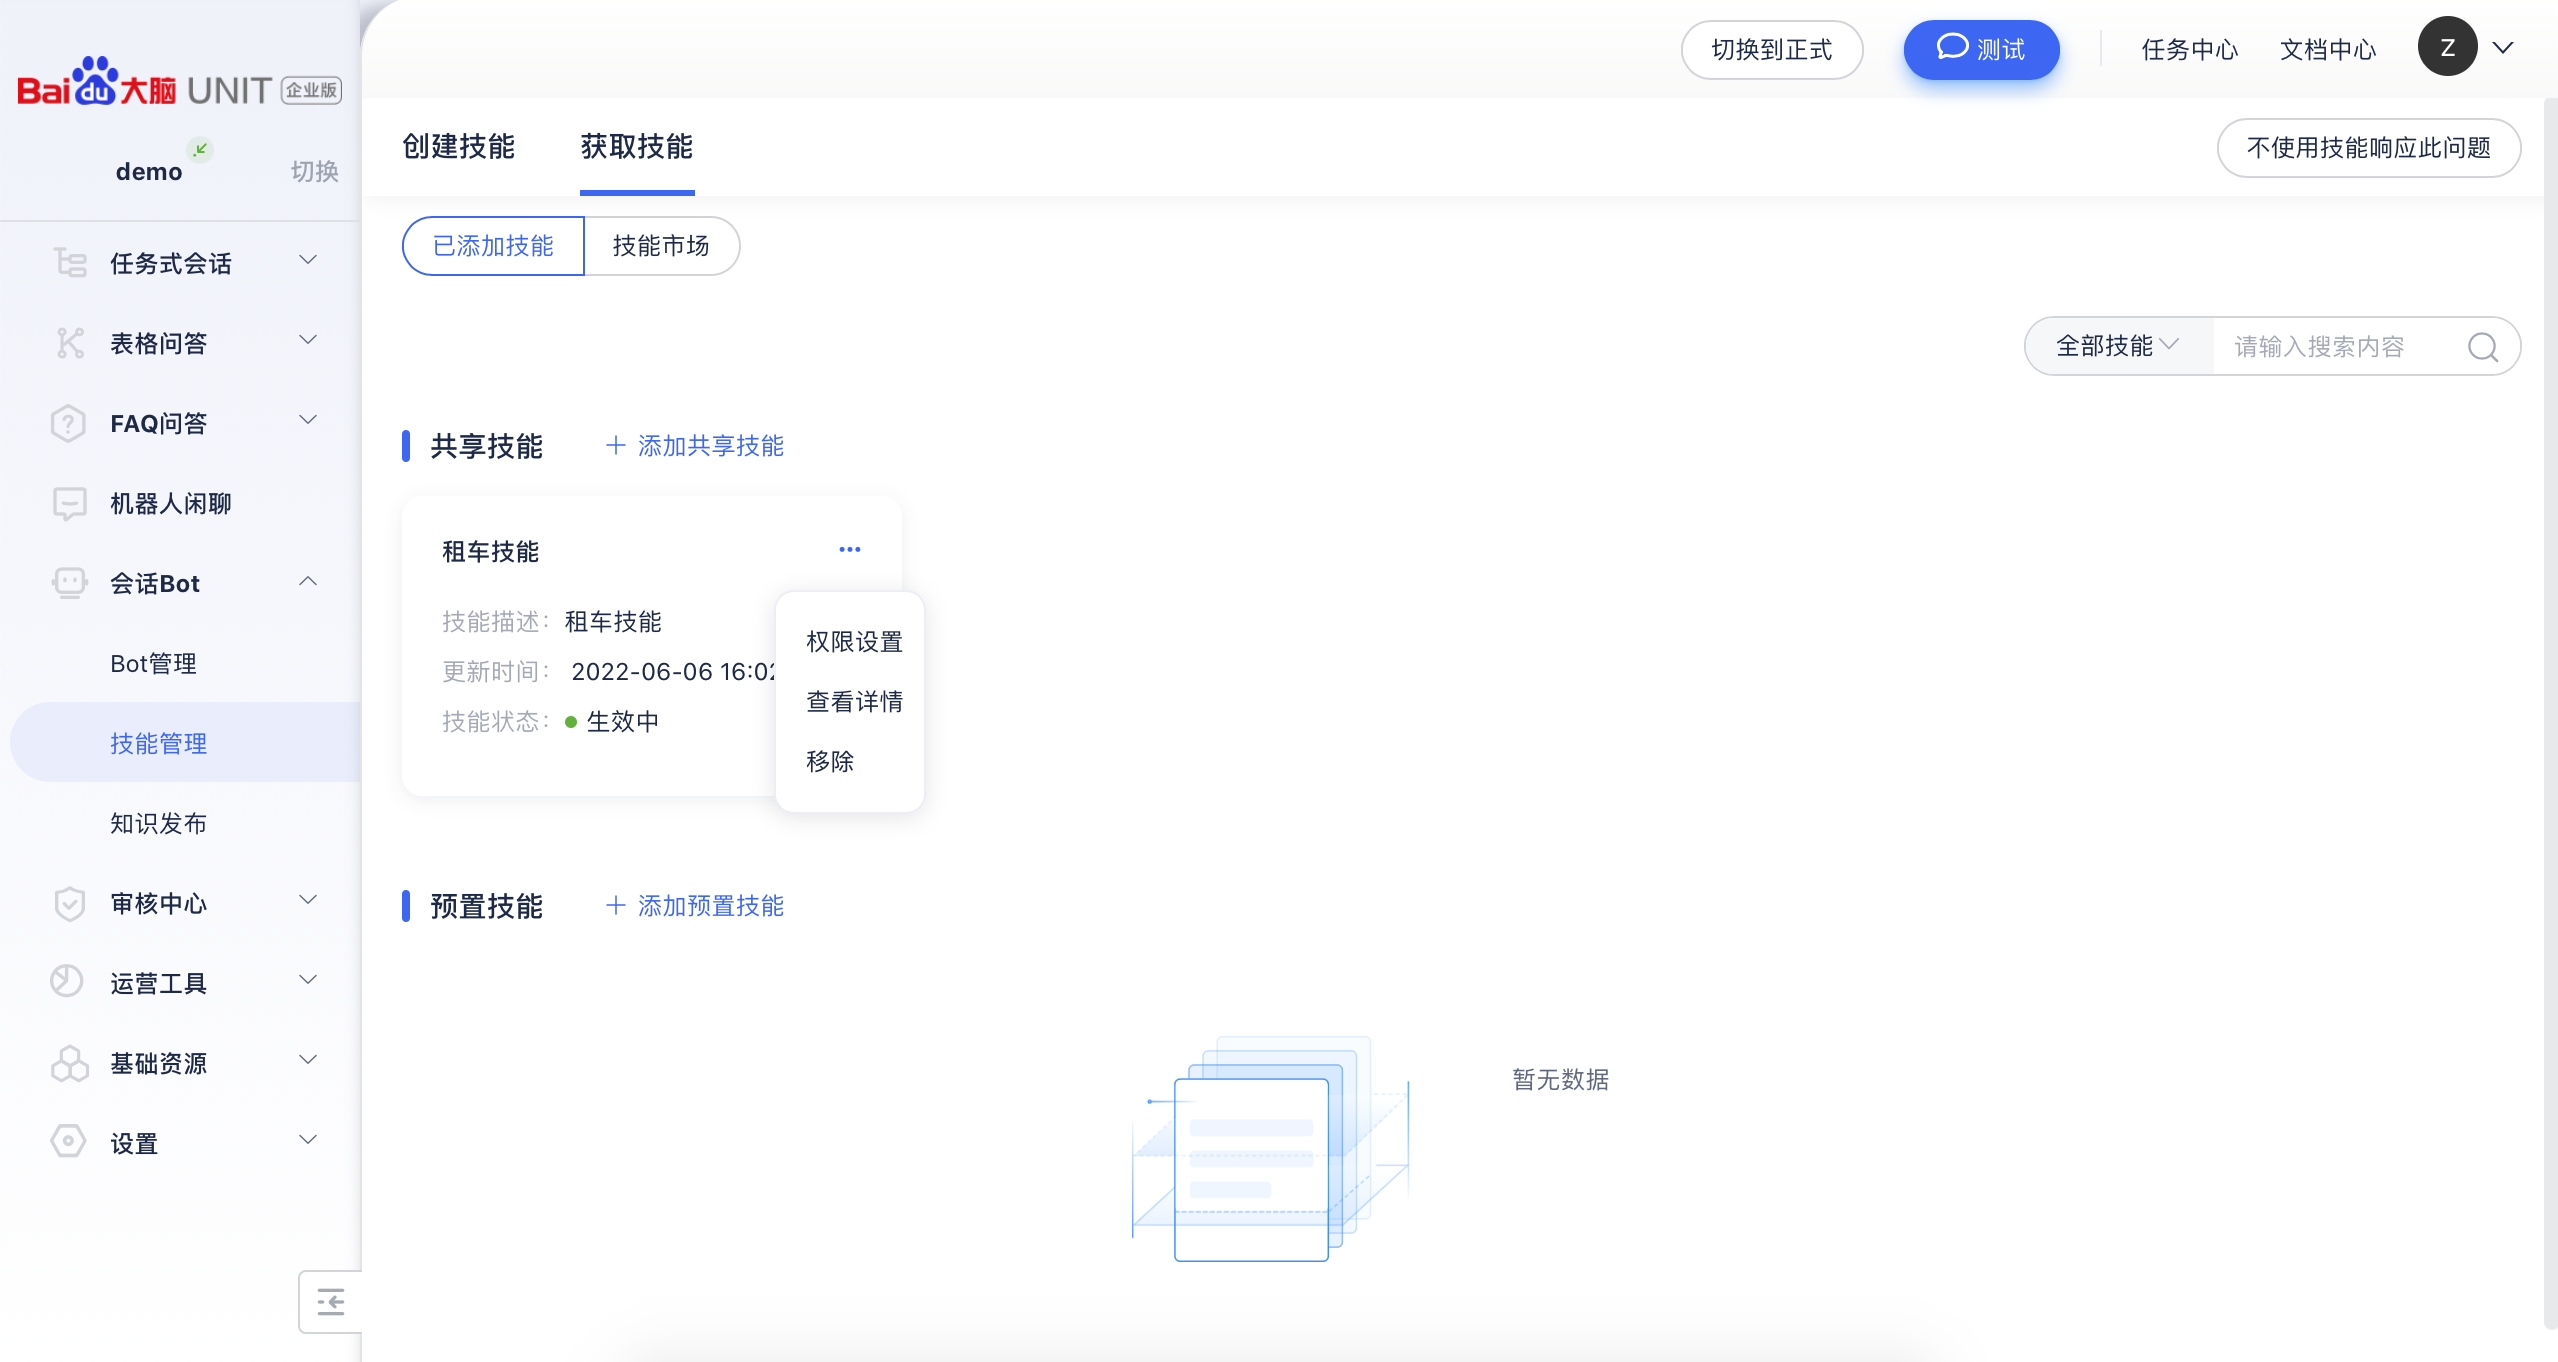The width and height of the screenshot is (2558, 1362).
Task: Open the 文档中心 link
Action: [2328, 50]
